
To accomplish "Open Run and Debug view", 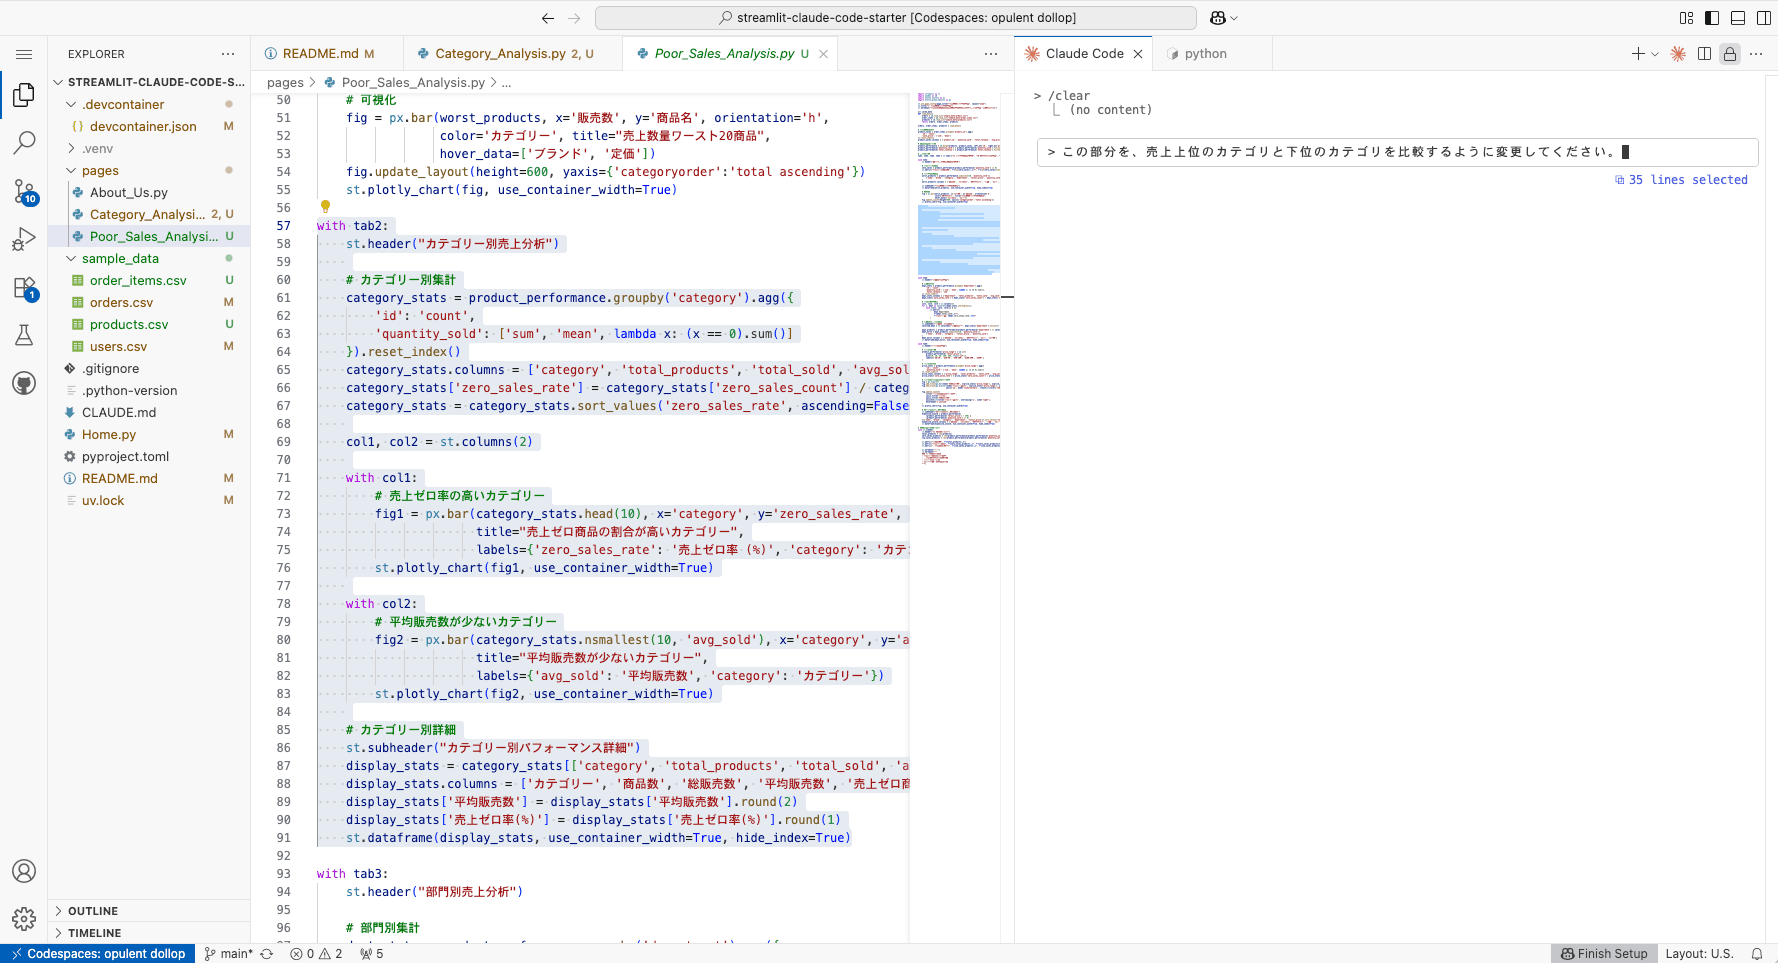I will coord(24,239).
